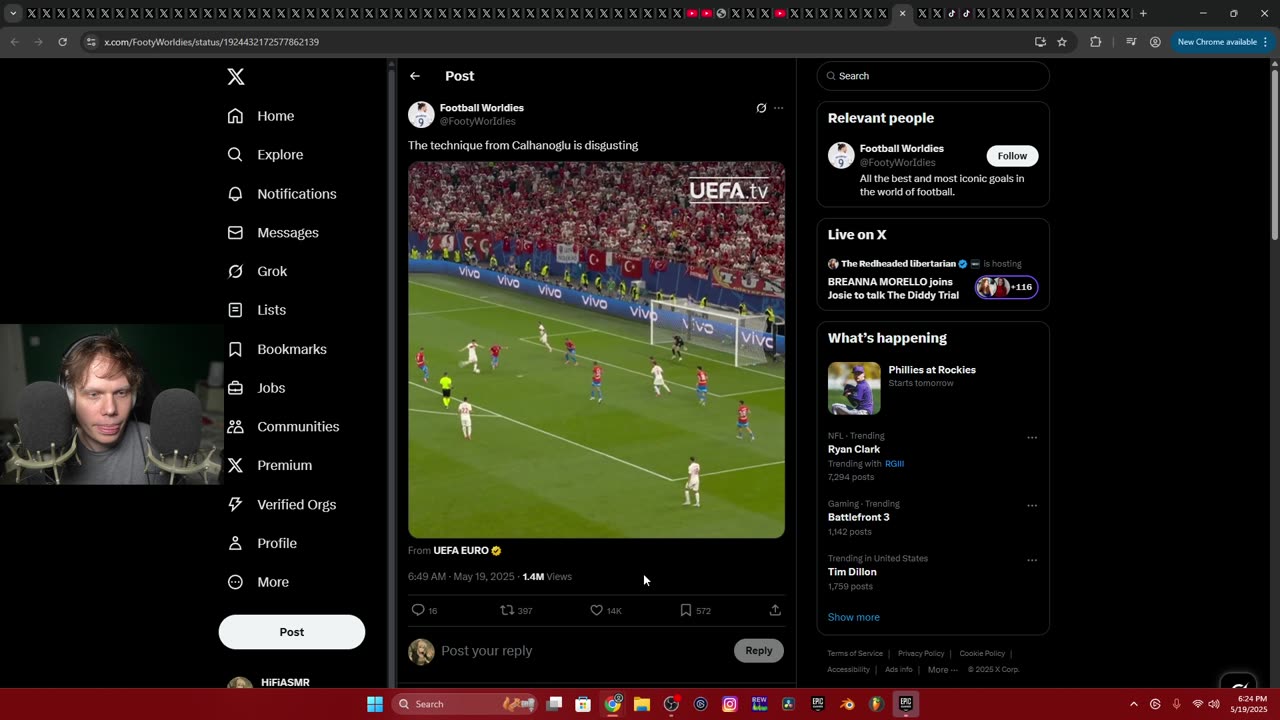Open Terms of Service link
This screenshot has height=720, width=1280.
855,654
